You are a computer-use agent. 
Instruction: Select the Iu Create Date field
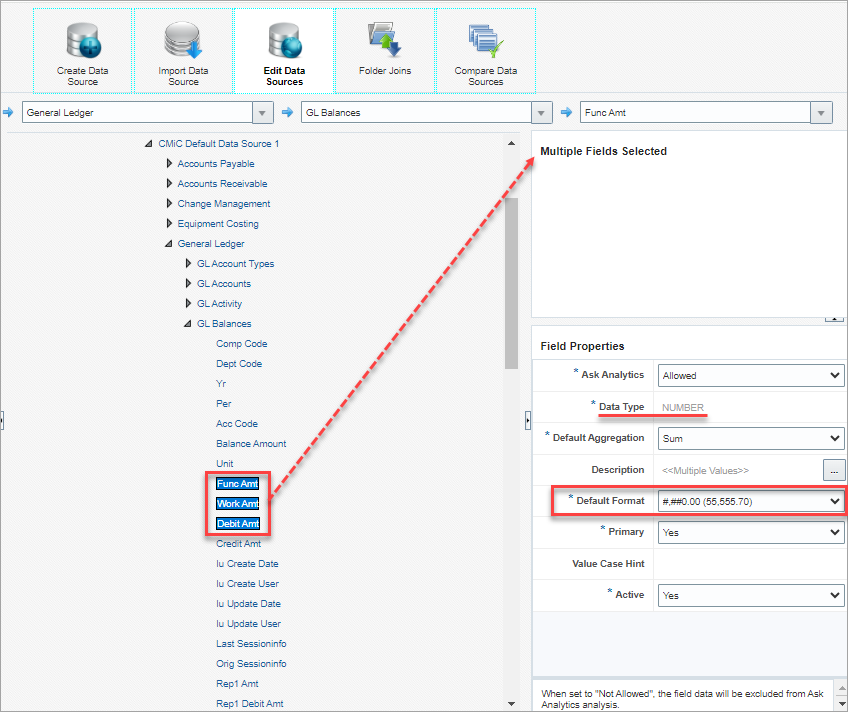(247, 564)
